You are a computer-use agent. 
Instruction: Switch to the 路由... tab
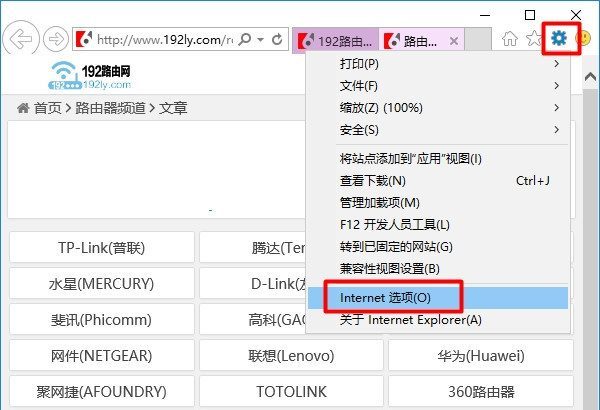pyautogui.click(x=421, y=40)
